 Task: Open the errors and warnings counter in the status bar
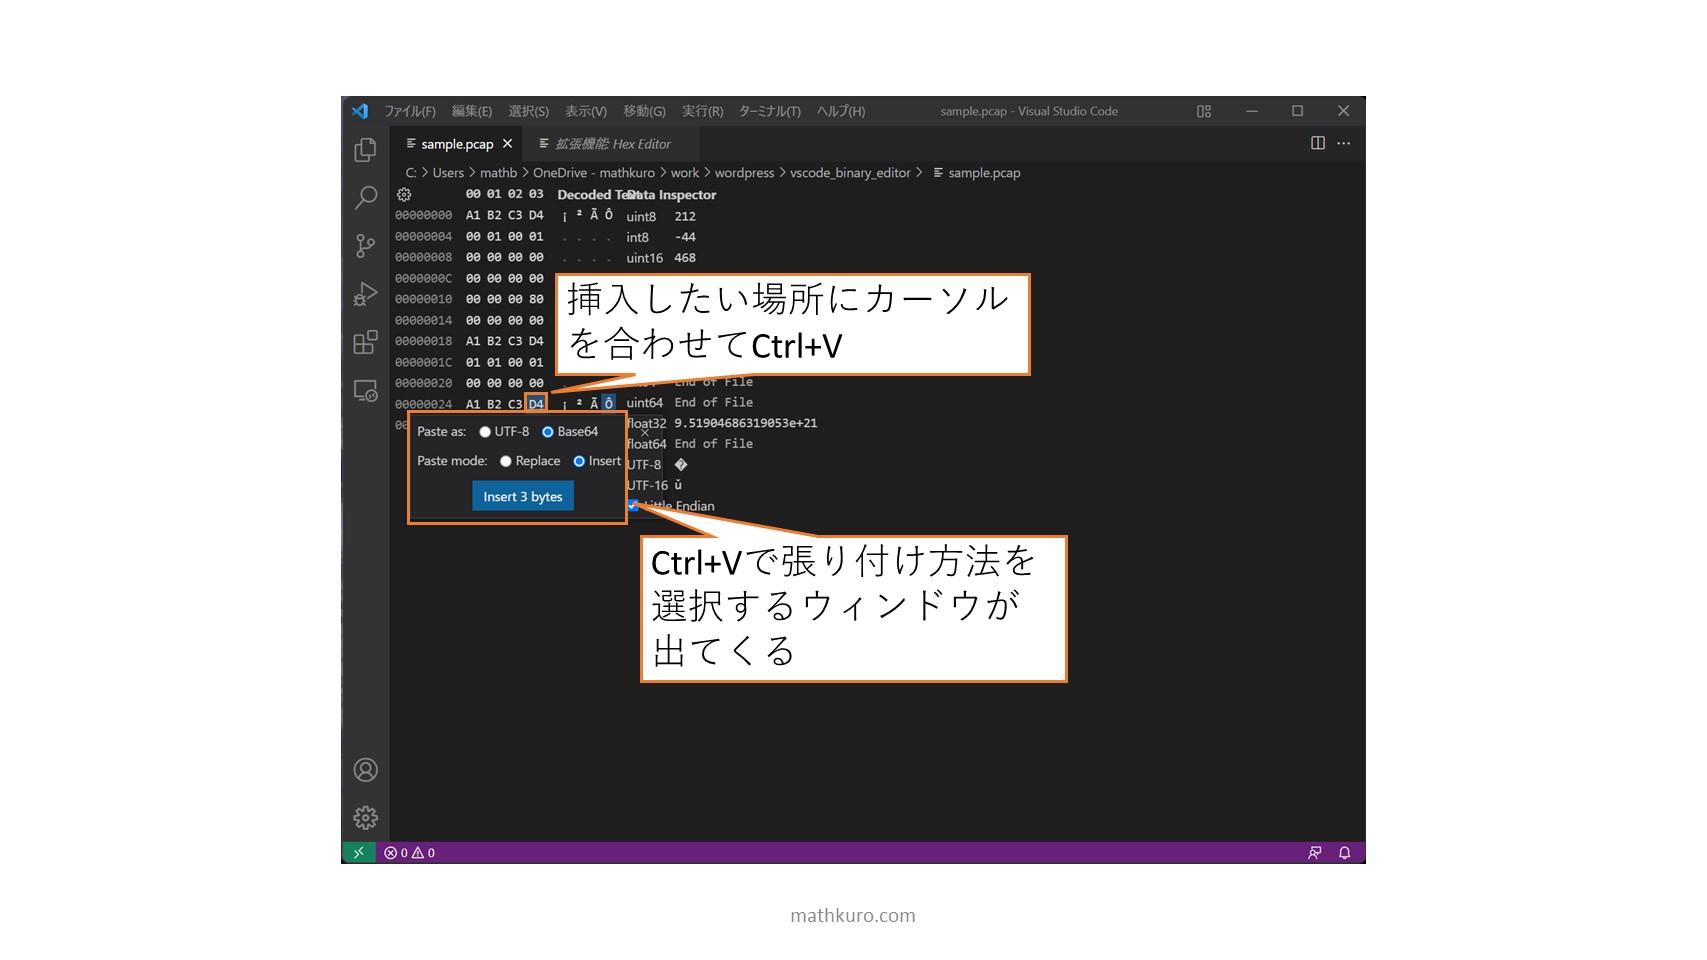(410, 853)
